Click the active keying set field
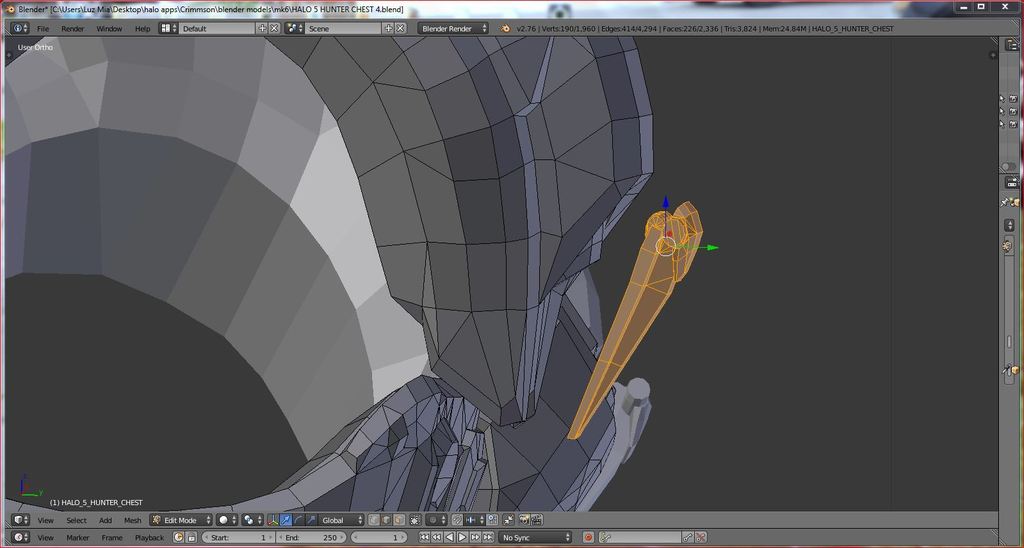Image resolution: width=1024 pixels, height=548 pixels. [x=639, y=537]
